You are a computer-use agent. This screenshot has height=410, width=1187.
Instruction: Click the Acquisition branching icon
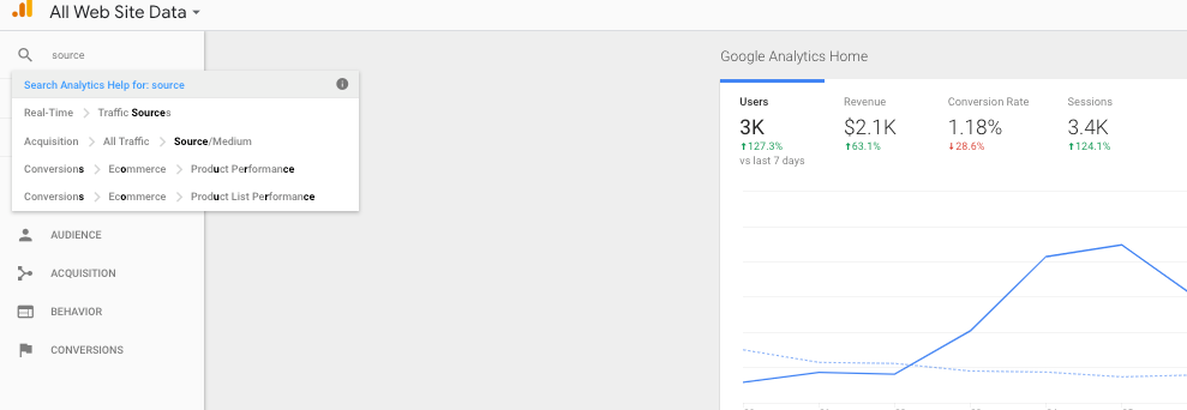coord(26,273)
